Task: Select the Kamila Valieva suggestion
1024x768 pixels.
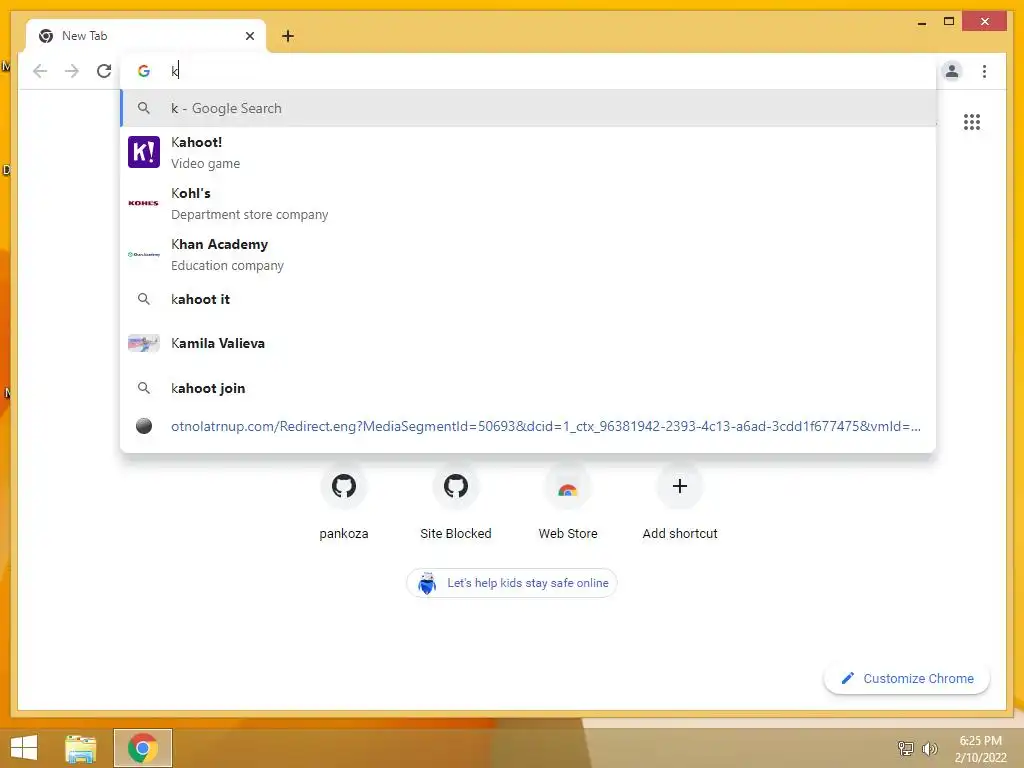Action: (x=528, y=344)
